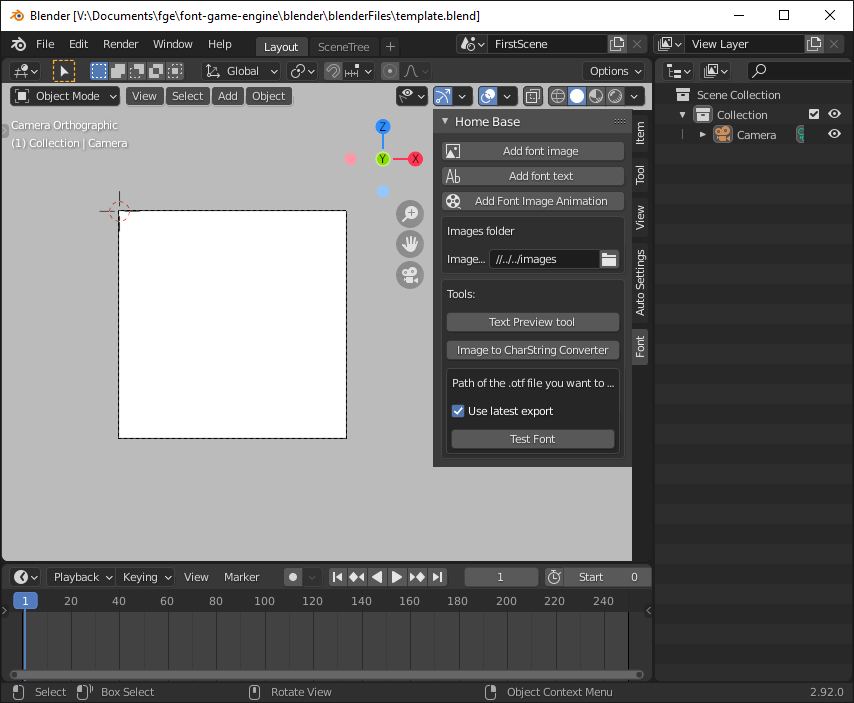Open the Global transform orientation dropdown
Screen dimensions: 854x703
[242, 71]
